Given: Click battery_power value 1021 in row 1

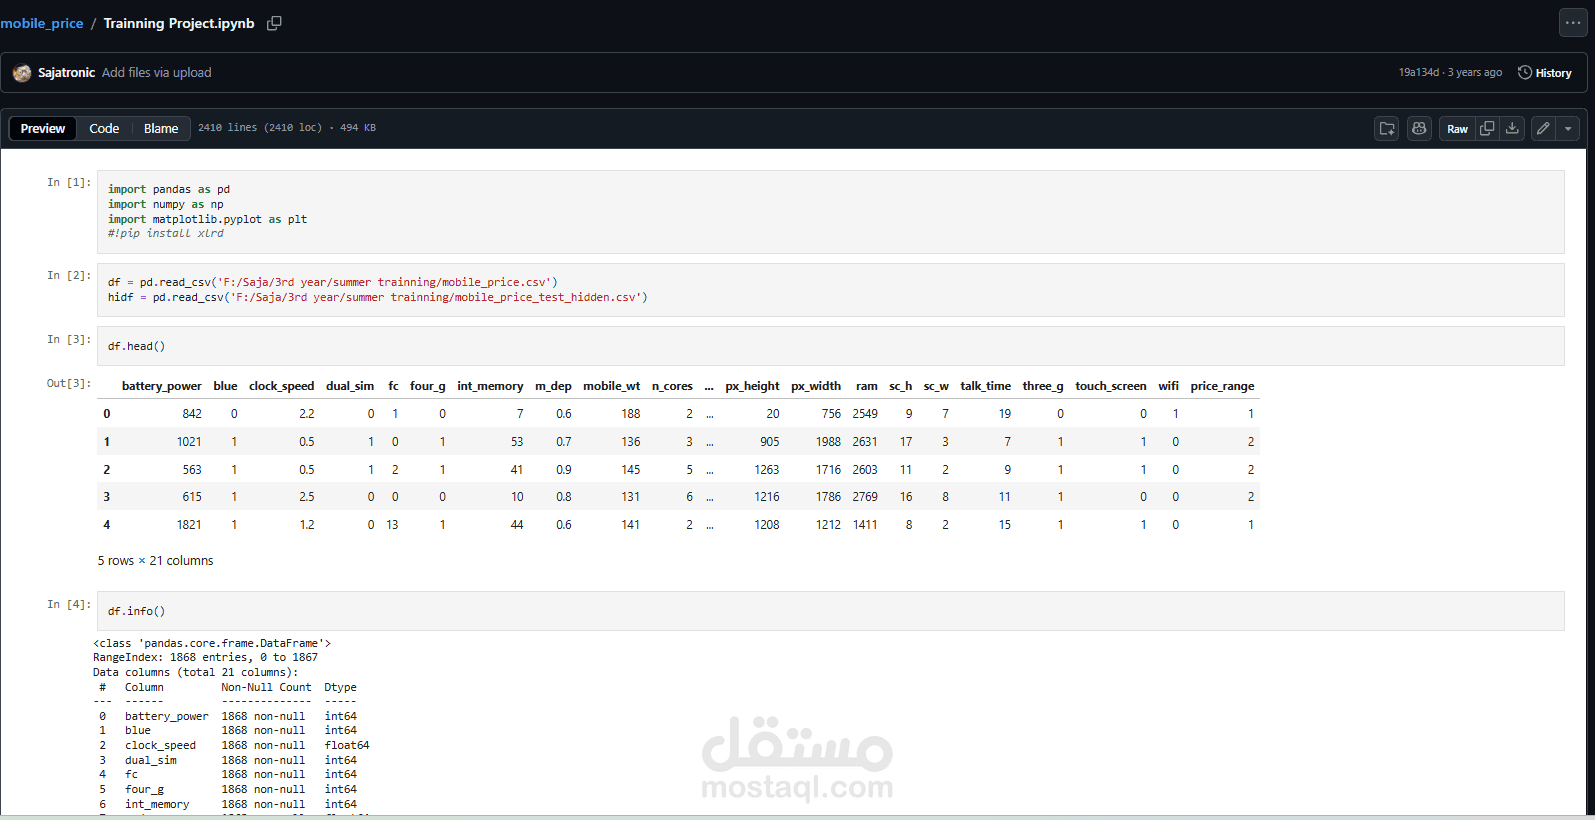Looking at the screenshot, I should click(189, 442).
